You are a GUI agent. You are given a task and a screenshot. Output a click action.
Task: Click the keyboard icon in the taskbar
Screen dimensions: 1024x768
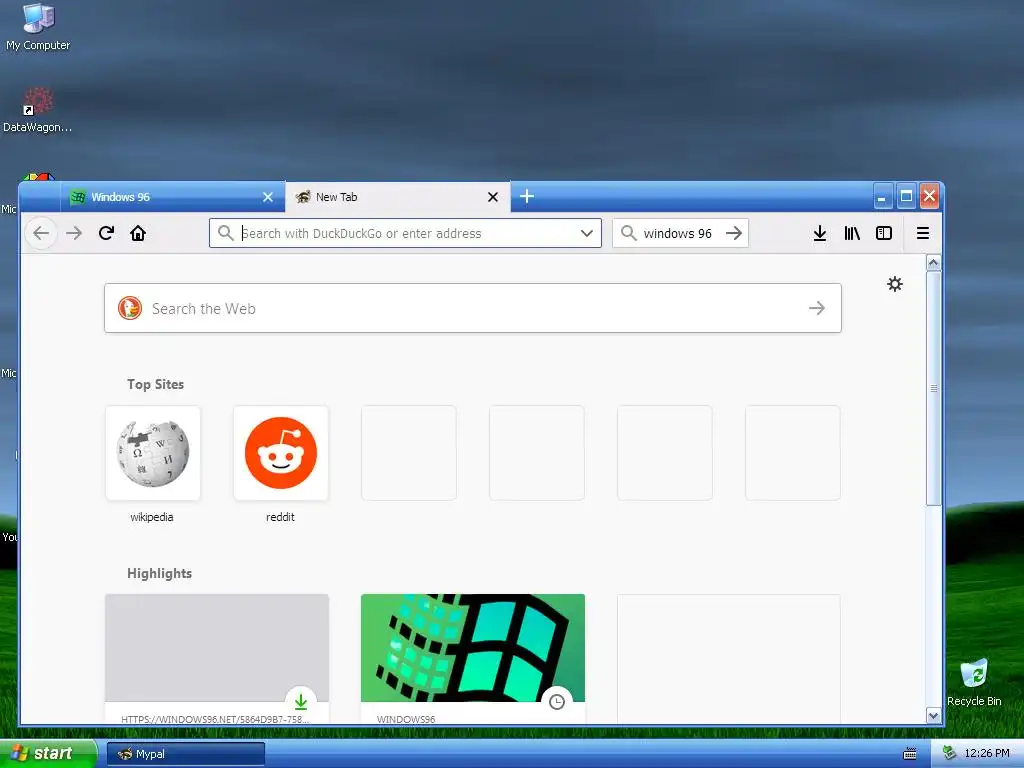pyautogui.click(x=910, y=754)
